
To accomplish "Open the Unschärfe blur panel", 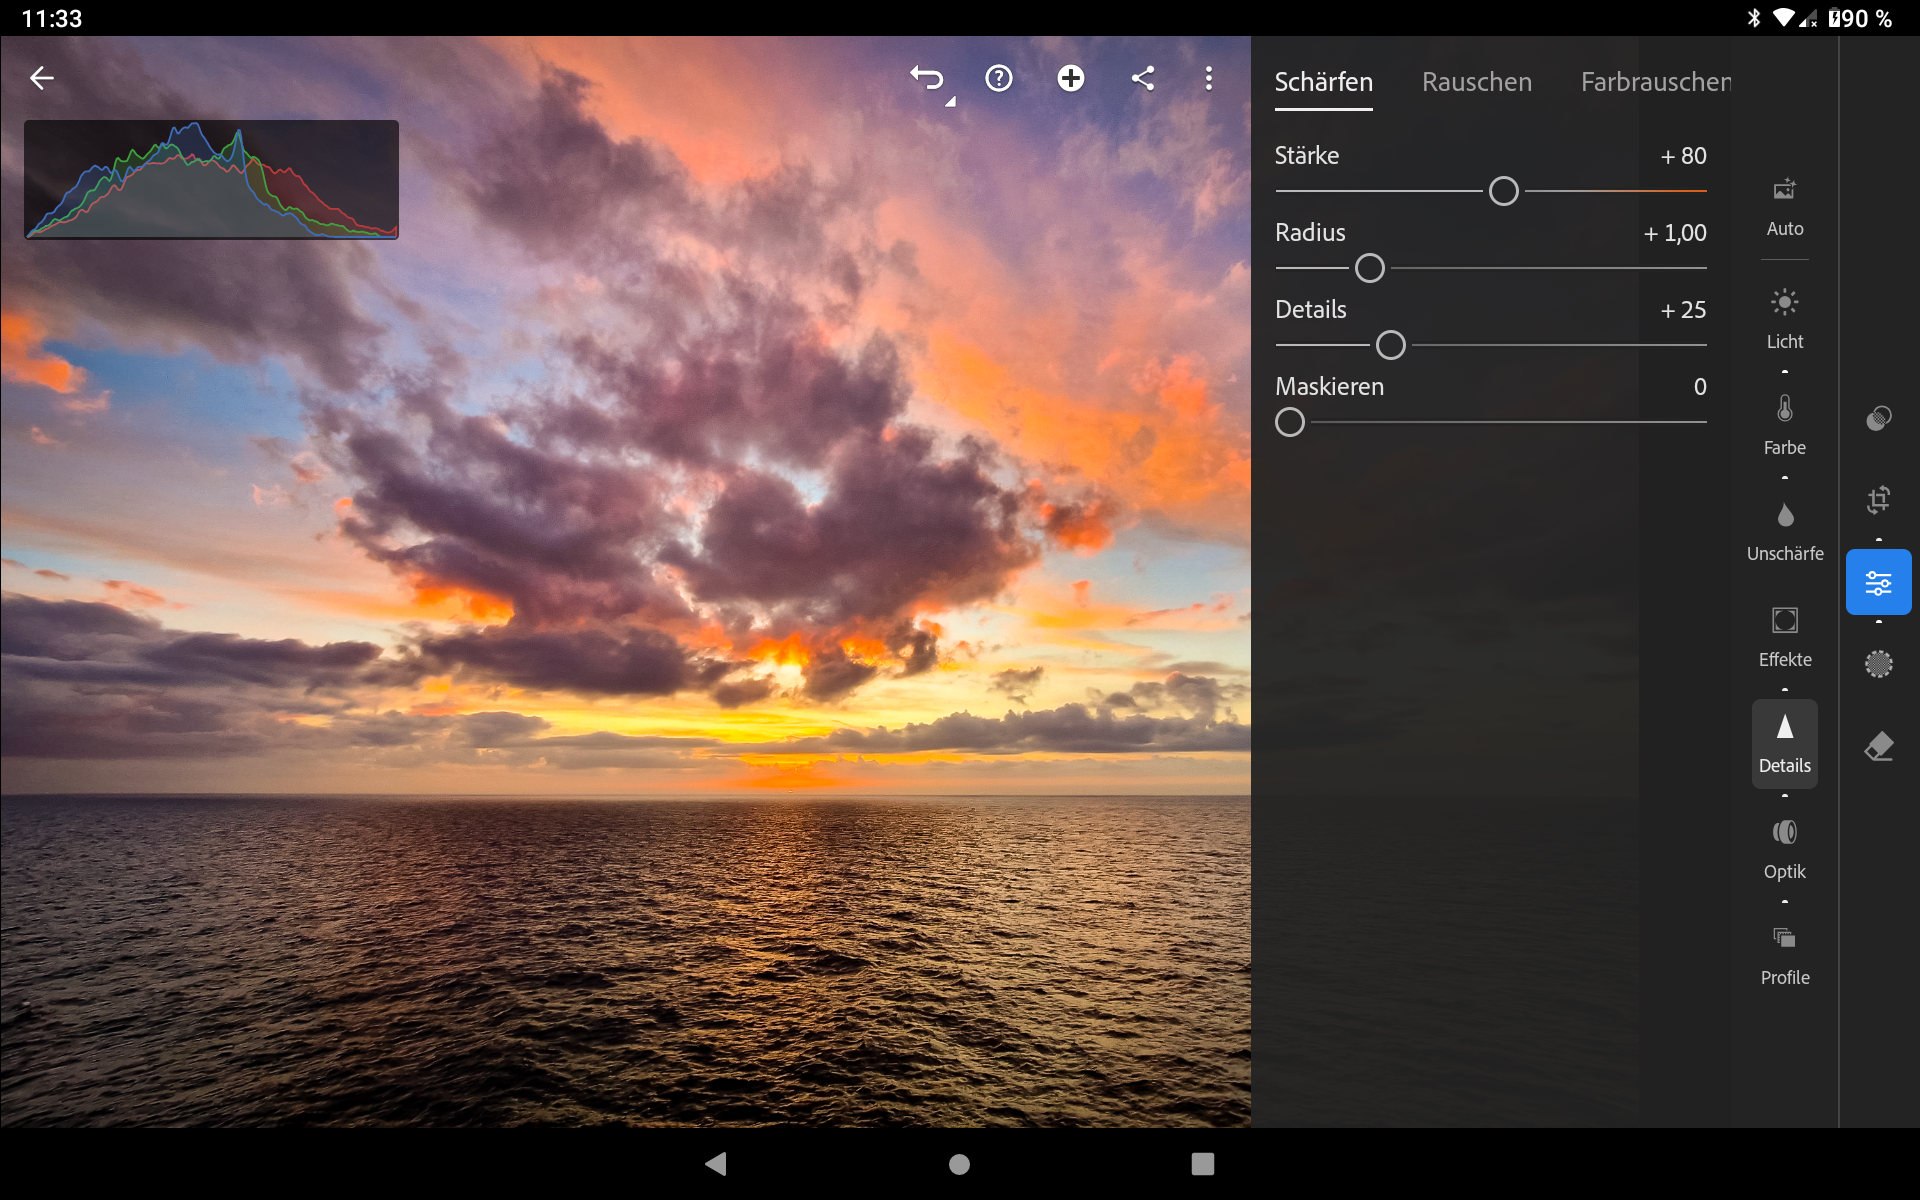I will (1784, 530).
